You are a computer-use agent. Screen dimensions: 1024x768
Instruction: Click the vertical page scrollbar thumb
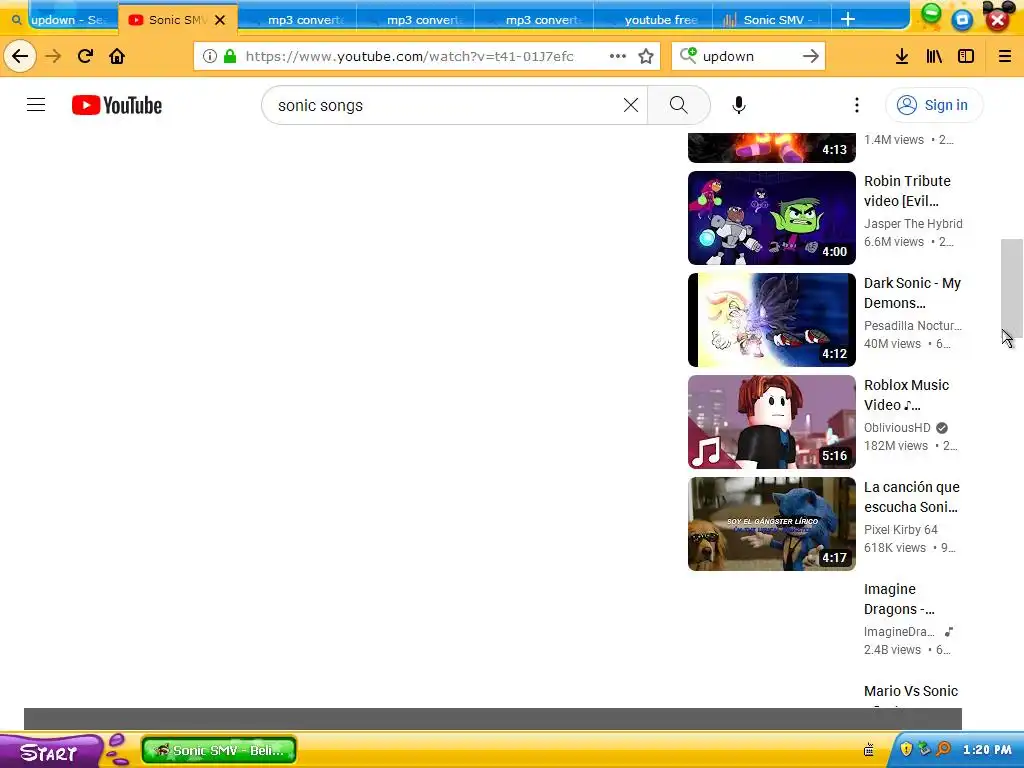click(1012, 287)
